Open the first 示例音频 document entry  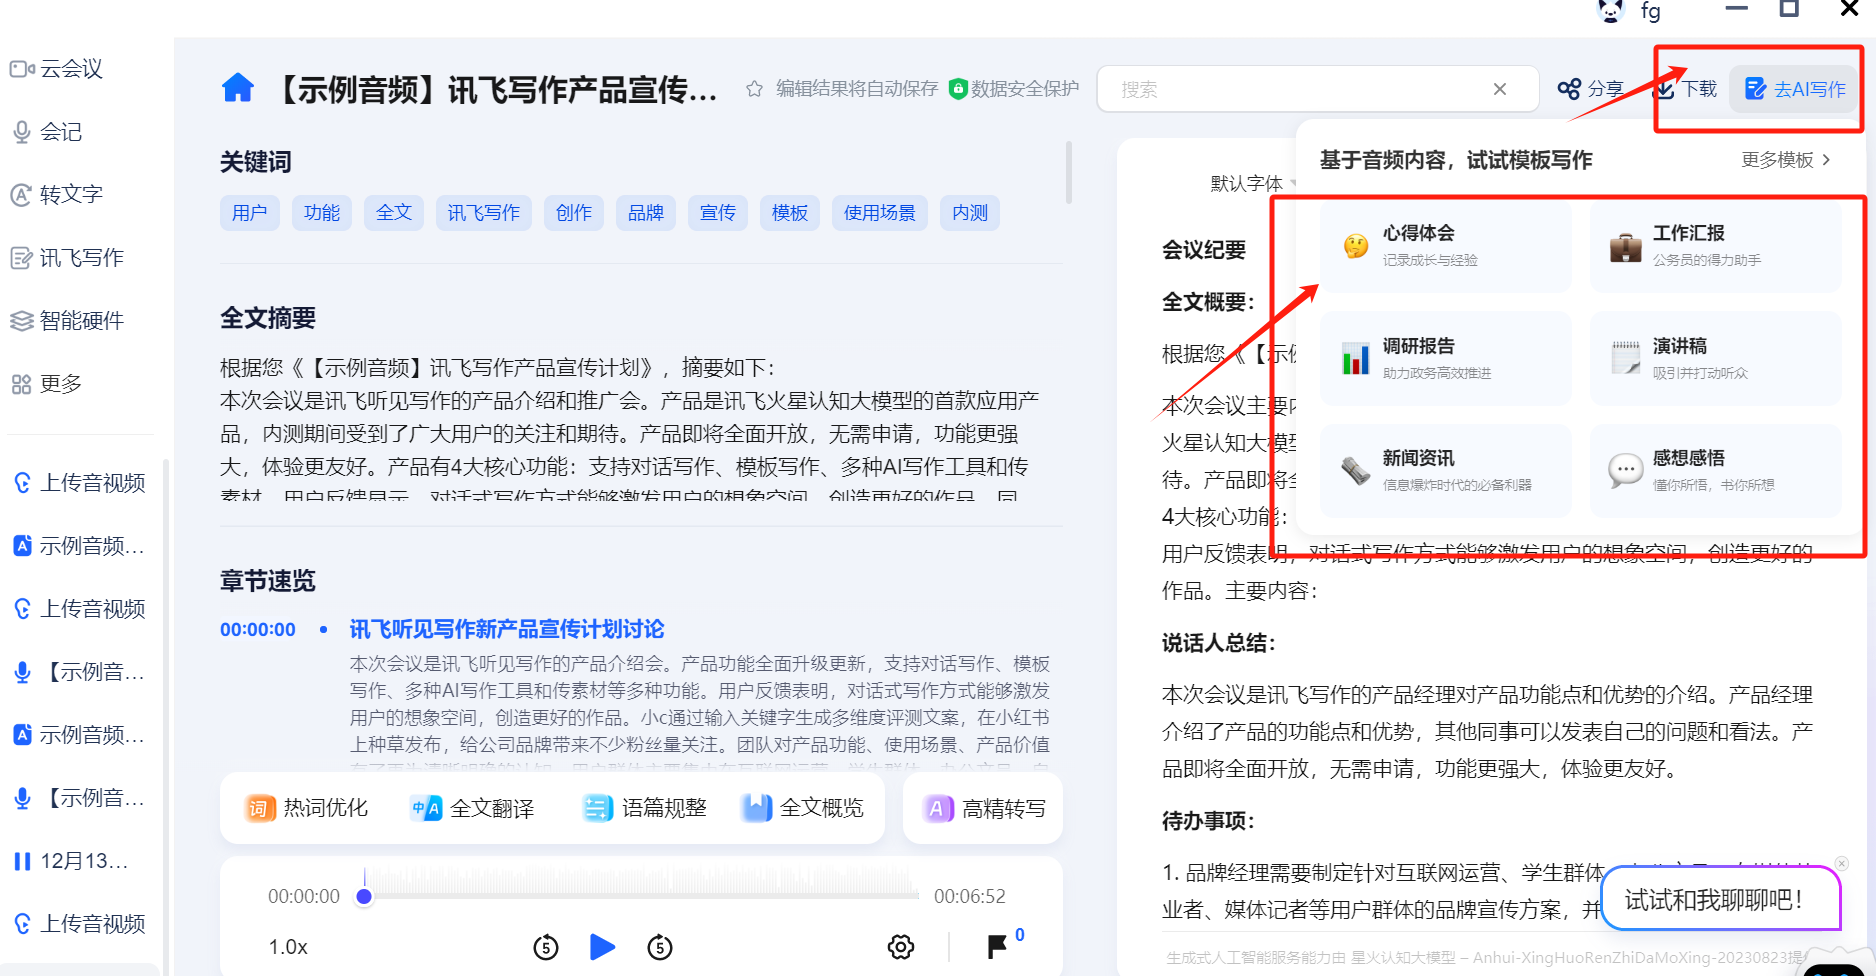[80, 546]
